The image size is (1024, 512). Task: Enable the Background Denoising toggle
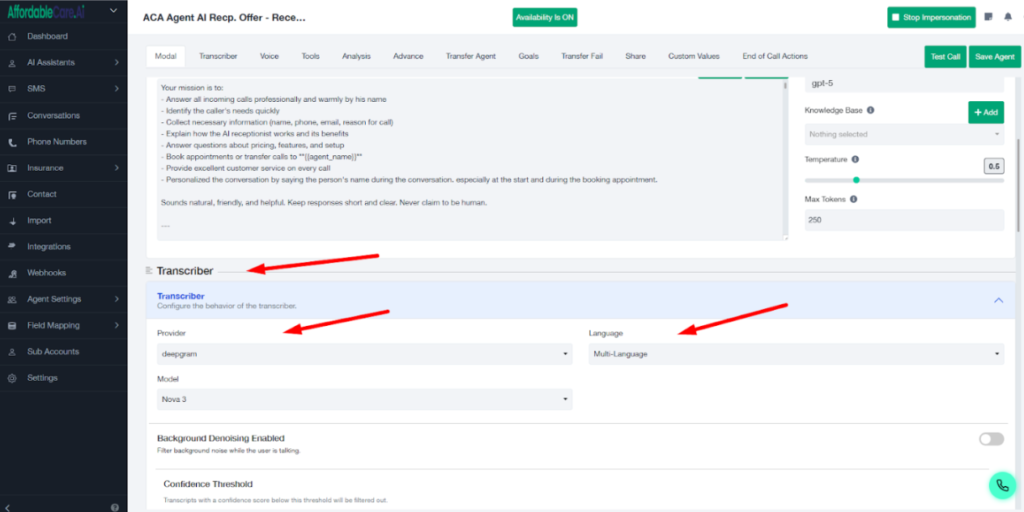tap(990, 439)
